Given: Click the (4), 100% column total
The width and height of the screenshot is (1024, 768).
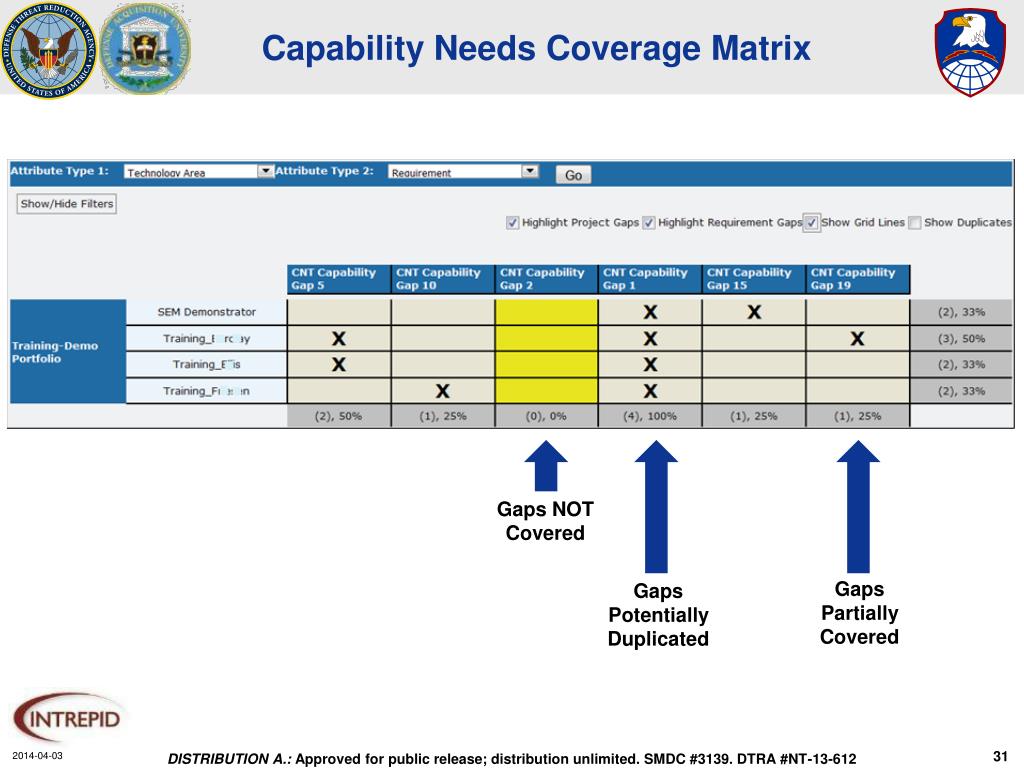Looking at the screenshot, I should point(650,415).
